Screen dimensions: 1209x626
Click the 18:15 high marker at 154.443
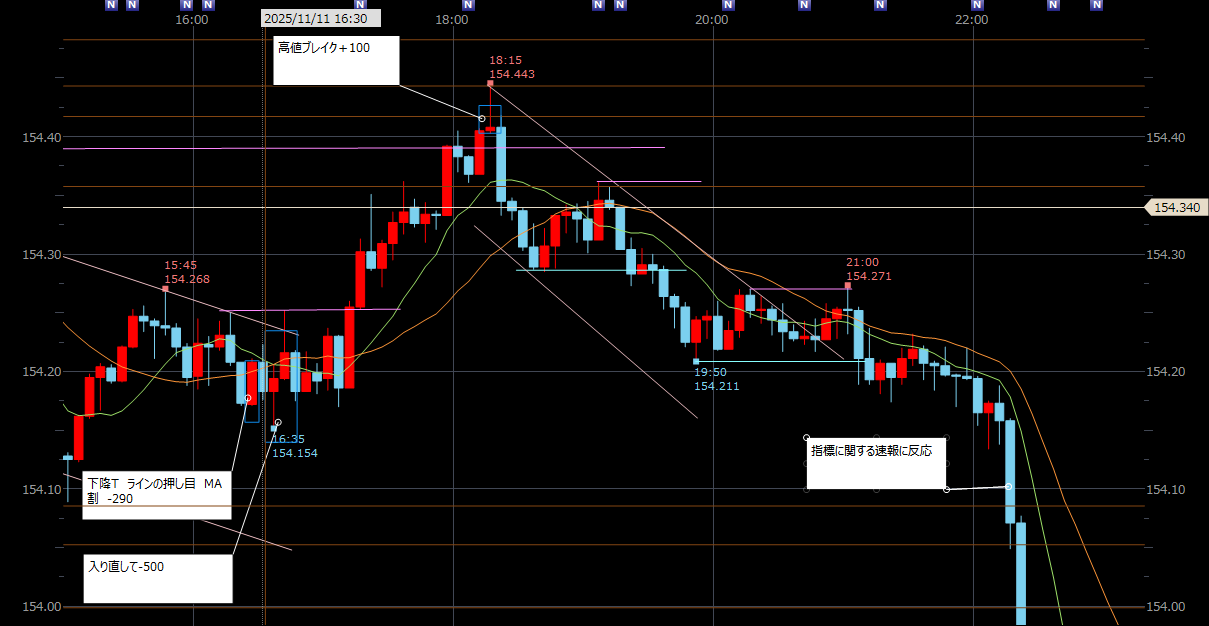[490, 83]
